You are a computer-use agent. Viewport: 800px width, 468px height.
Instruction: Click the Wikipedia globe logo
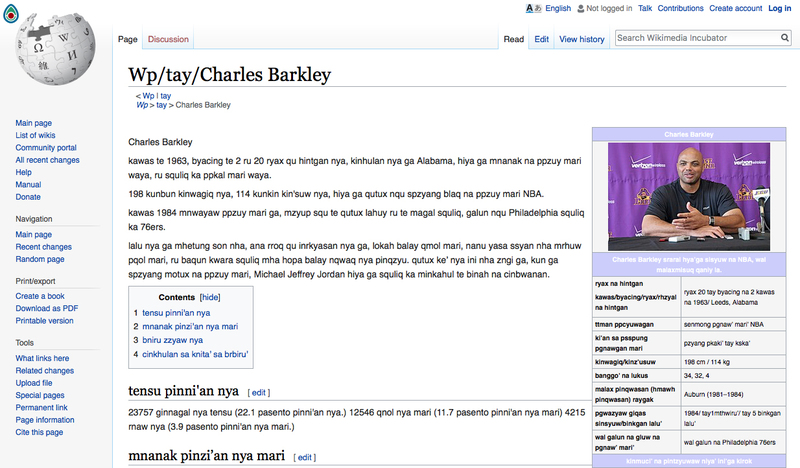56,49
